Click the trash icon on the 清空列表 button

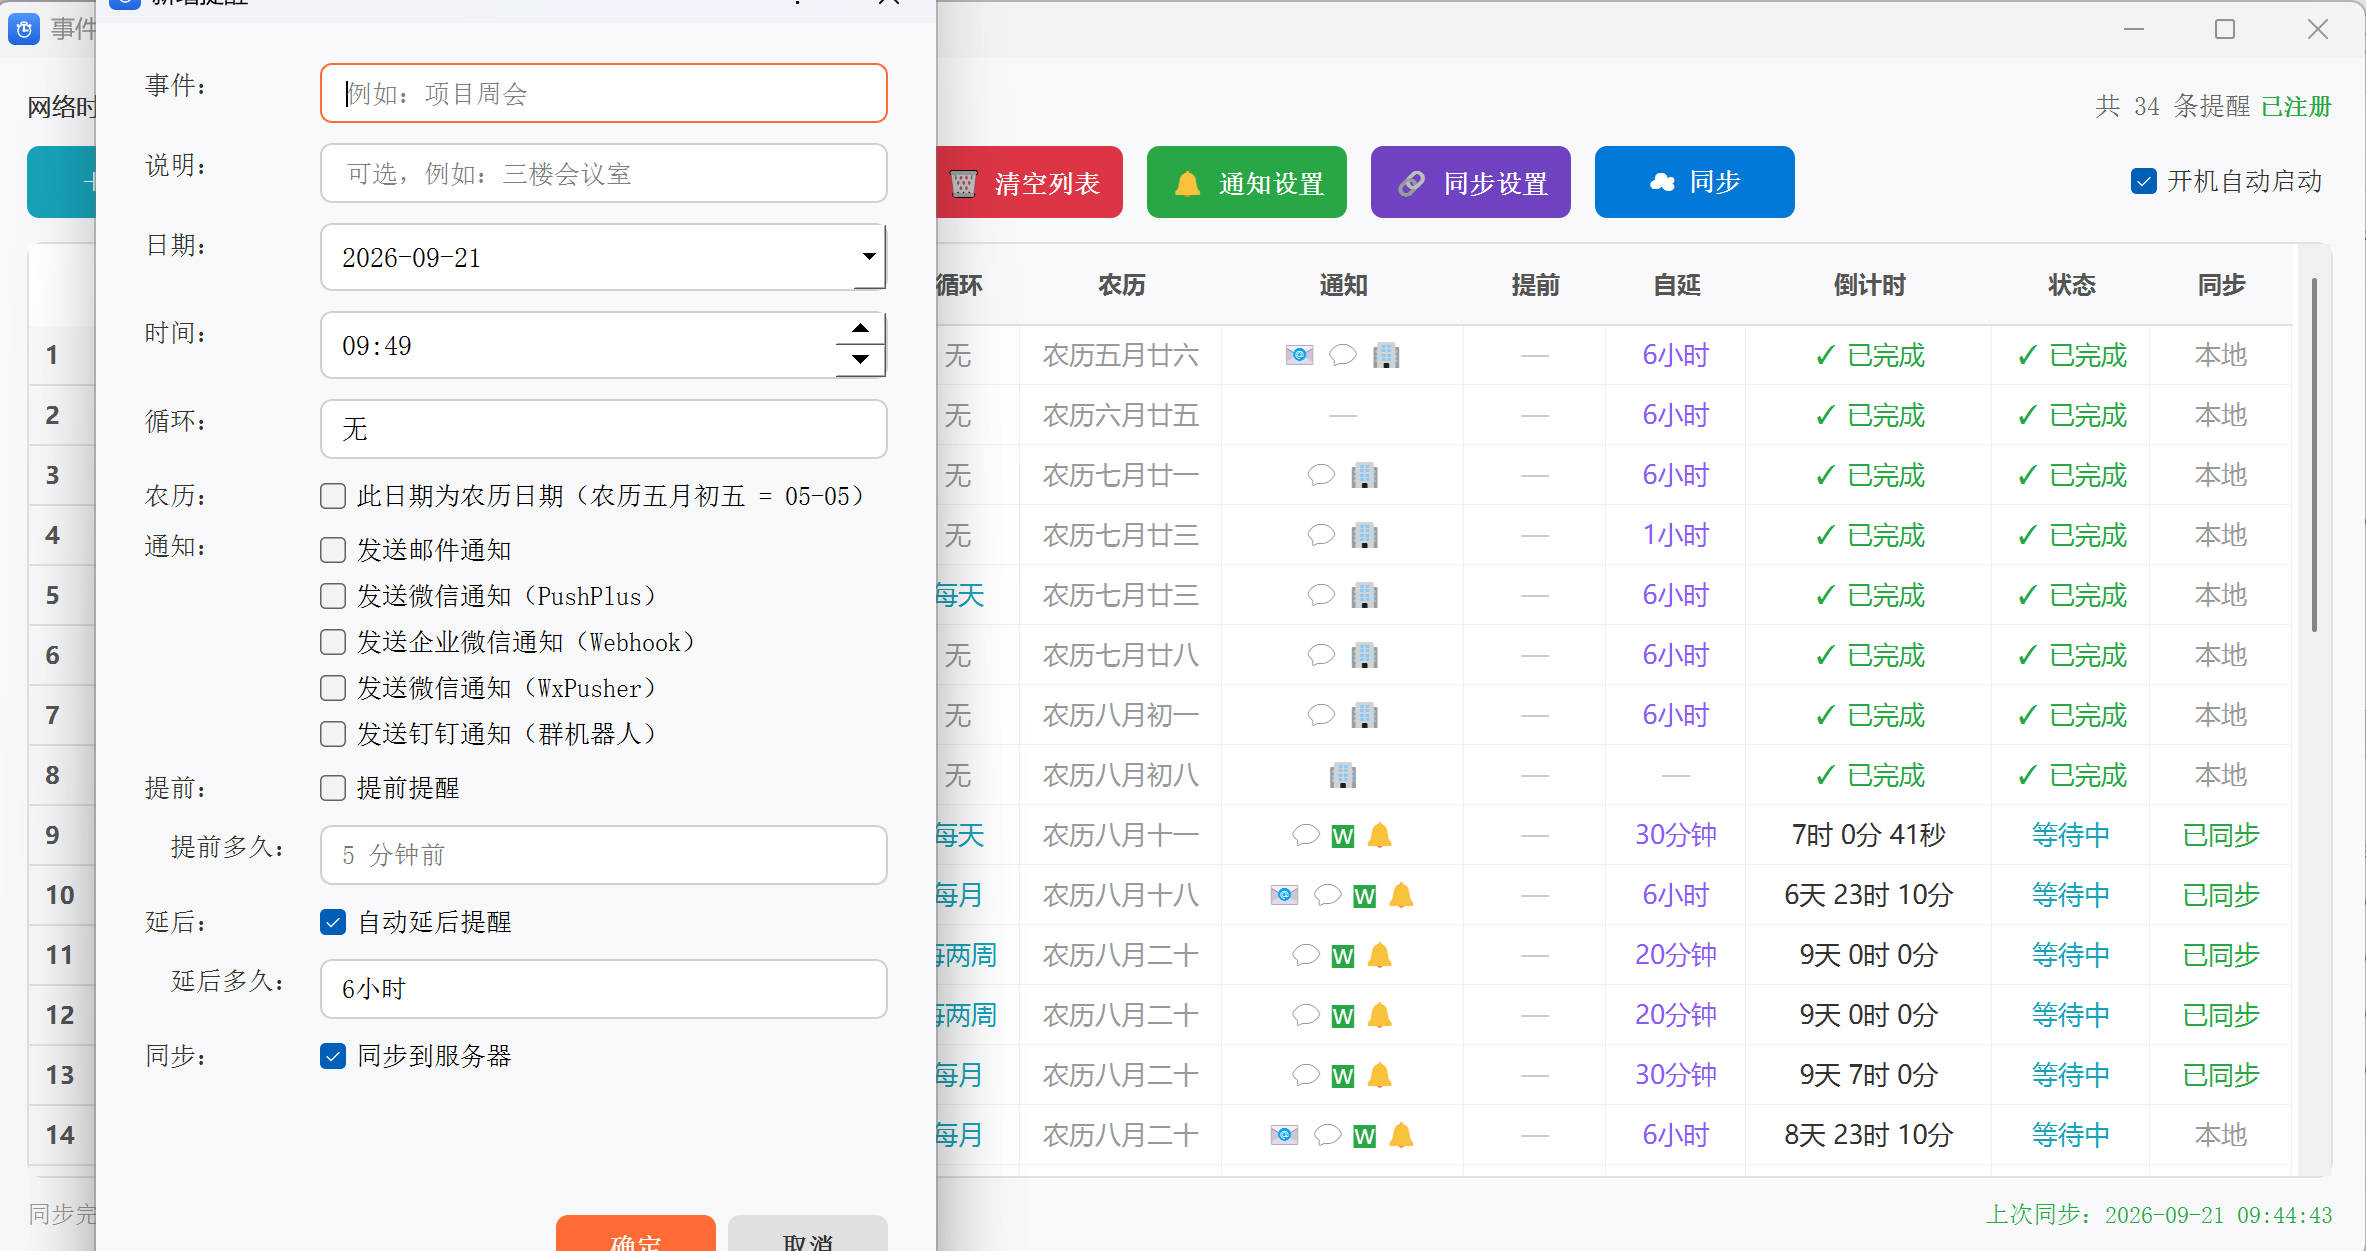[x=963, y=183]
